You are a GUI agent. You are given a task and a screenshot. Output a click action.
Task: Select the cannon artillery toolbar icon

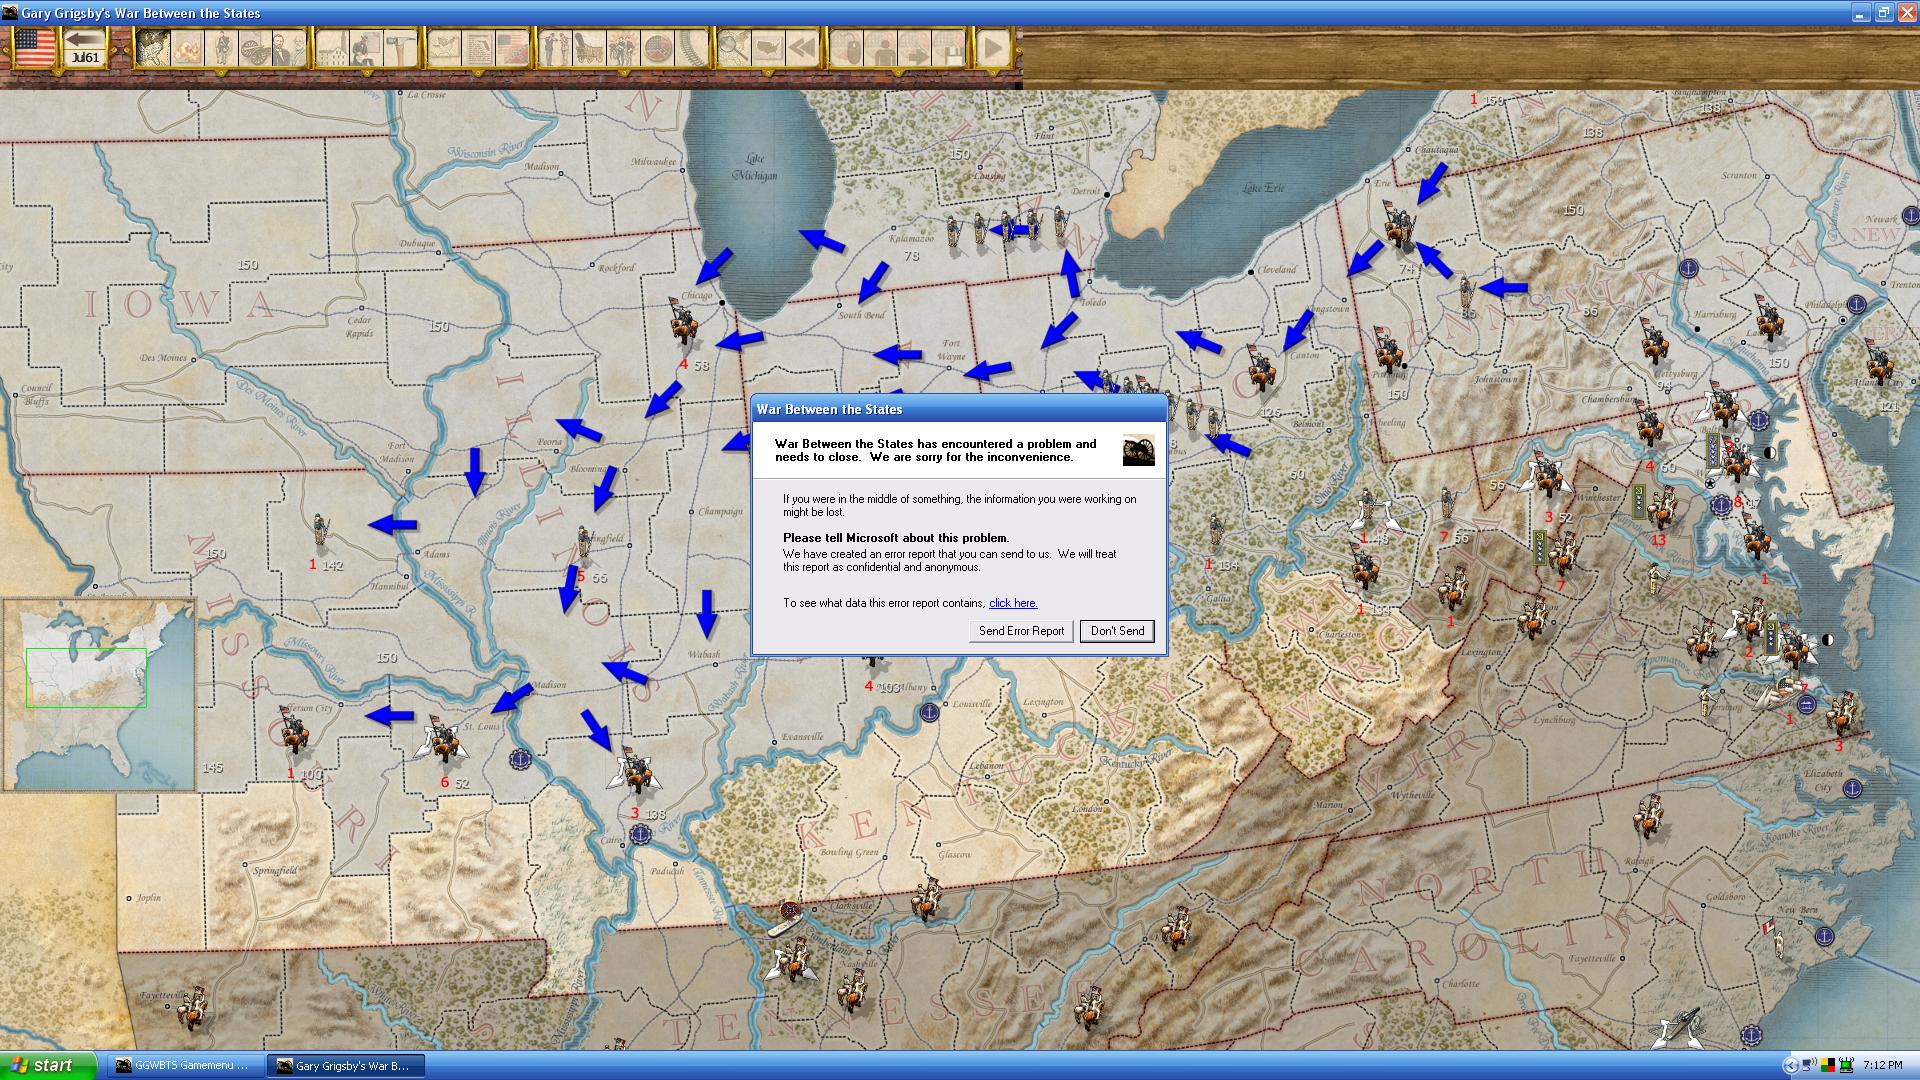coord(255,47)
